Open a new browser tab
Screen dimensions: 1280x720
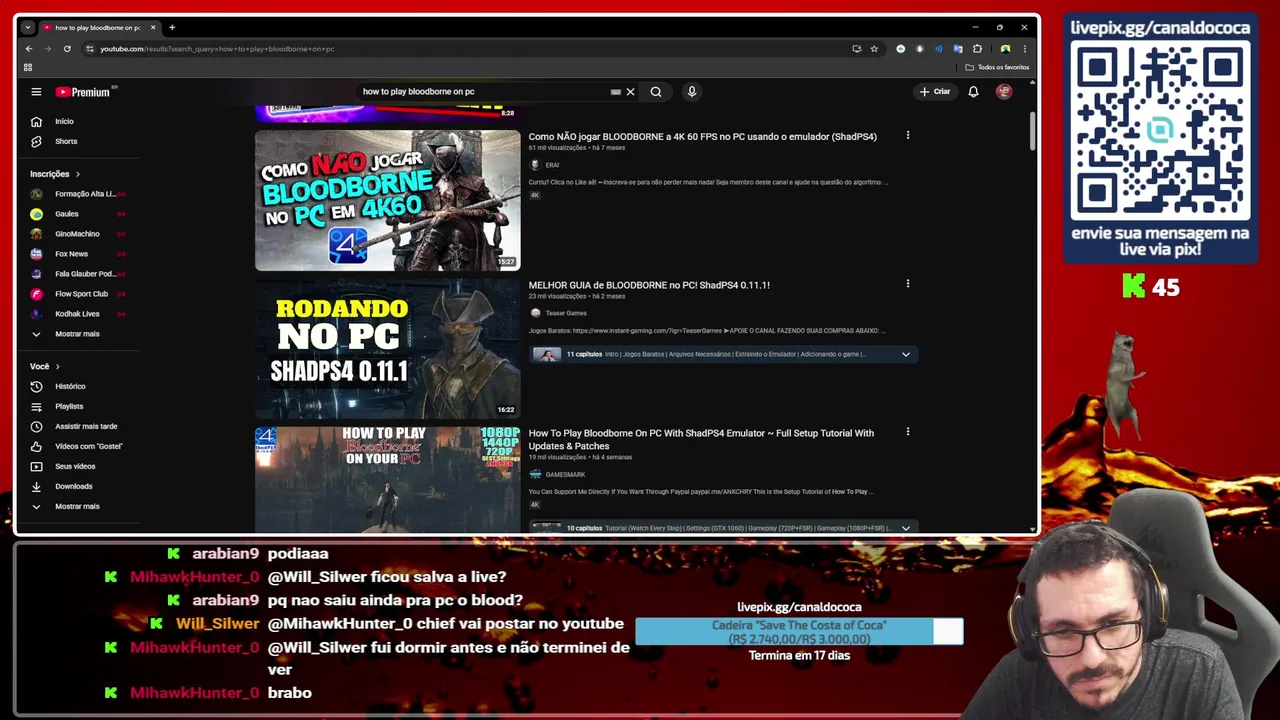[x=172, y=27]
